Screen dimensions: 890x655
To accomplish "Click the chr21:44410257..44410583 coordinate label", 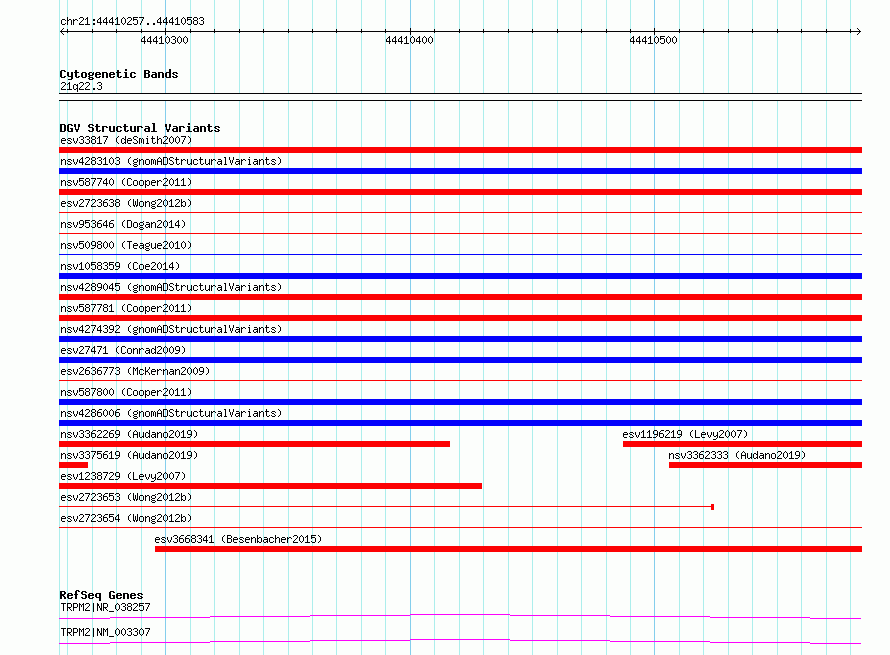I will point(132,21).
